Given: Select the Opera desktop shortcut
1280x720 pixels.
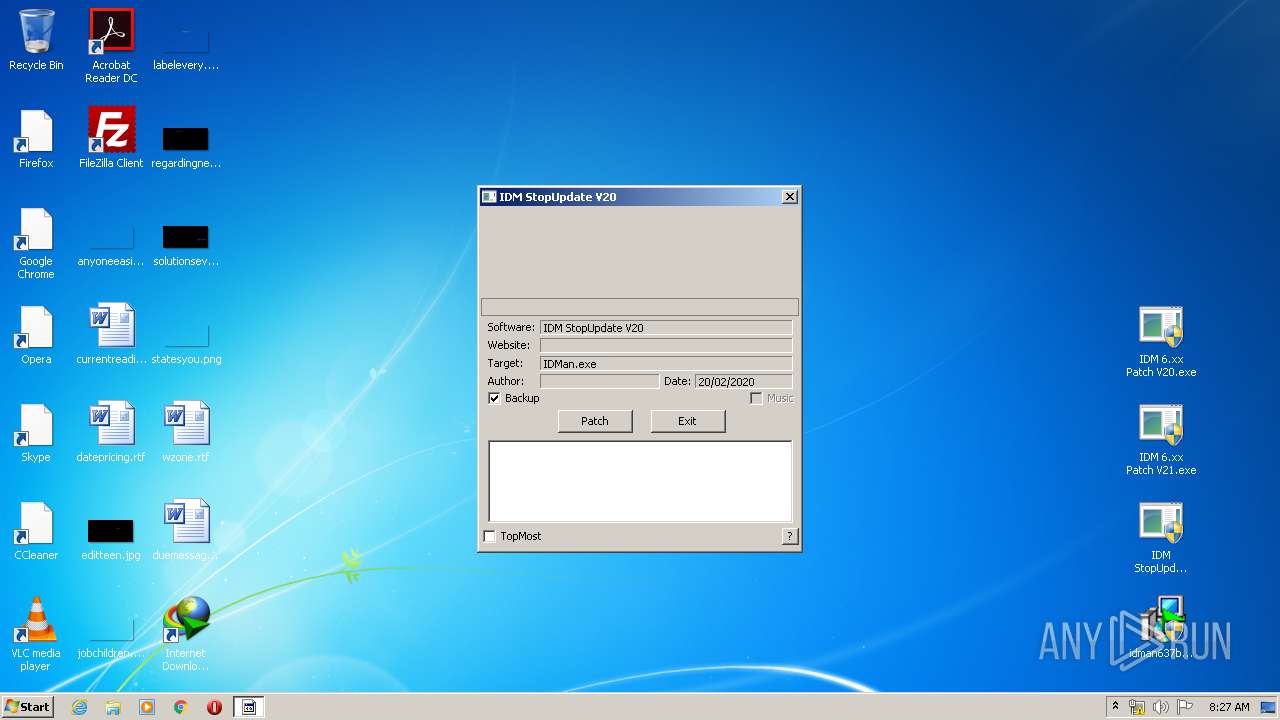Looking at the screenshot, I should 36,335.
